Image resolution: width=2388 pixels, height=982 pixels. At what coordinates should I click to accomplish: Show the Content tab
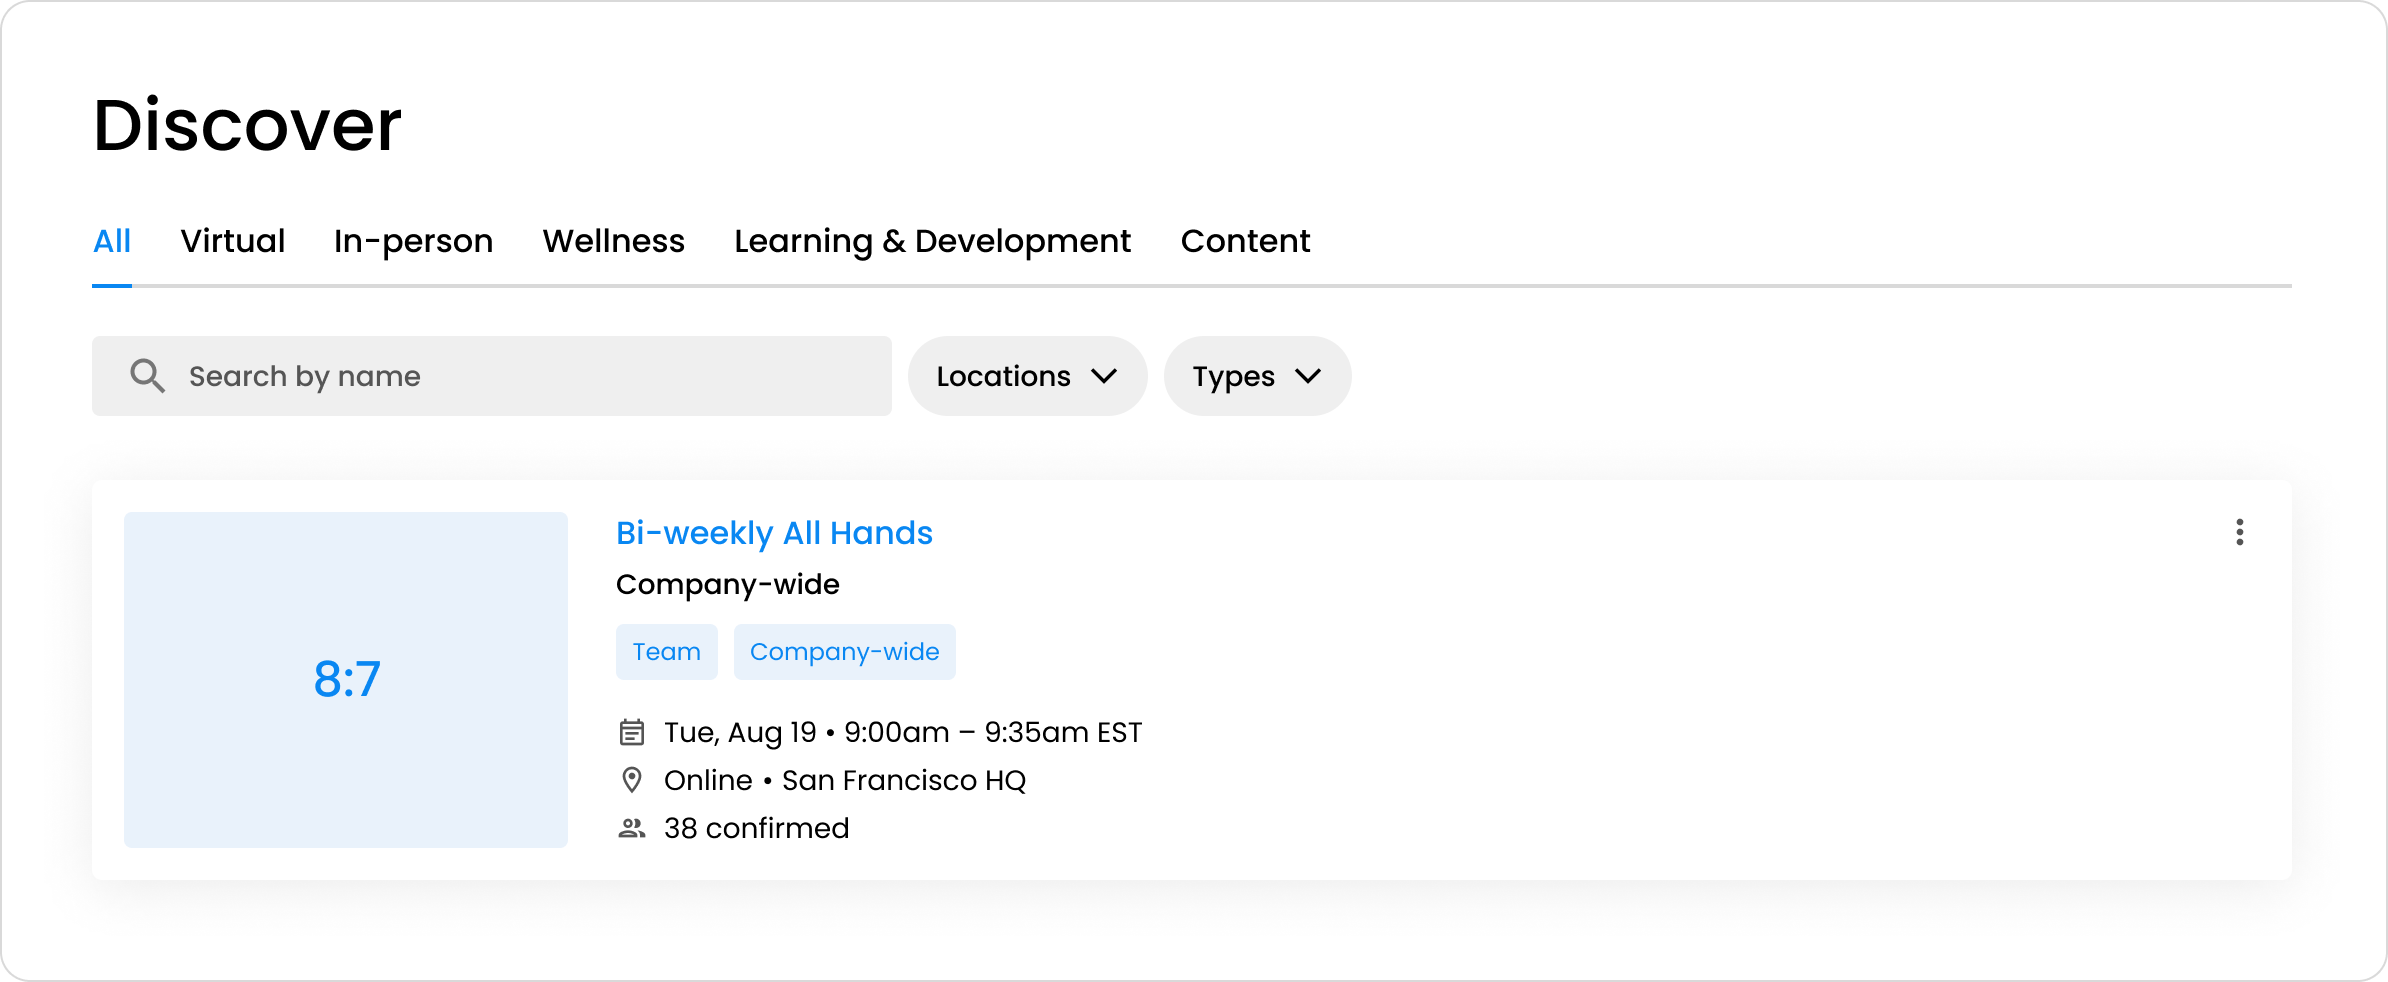1245,241
